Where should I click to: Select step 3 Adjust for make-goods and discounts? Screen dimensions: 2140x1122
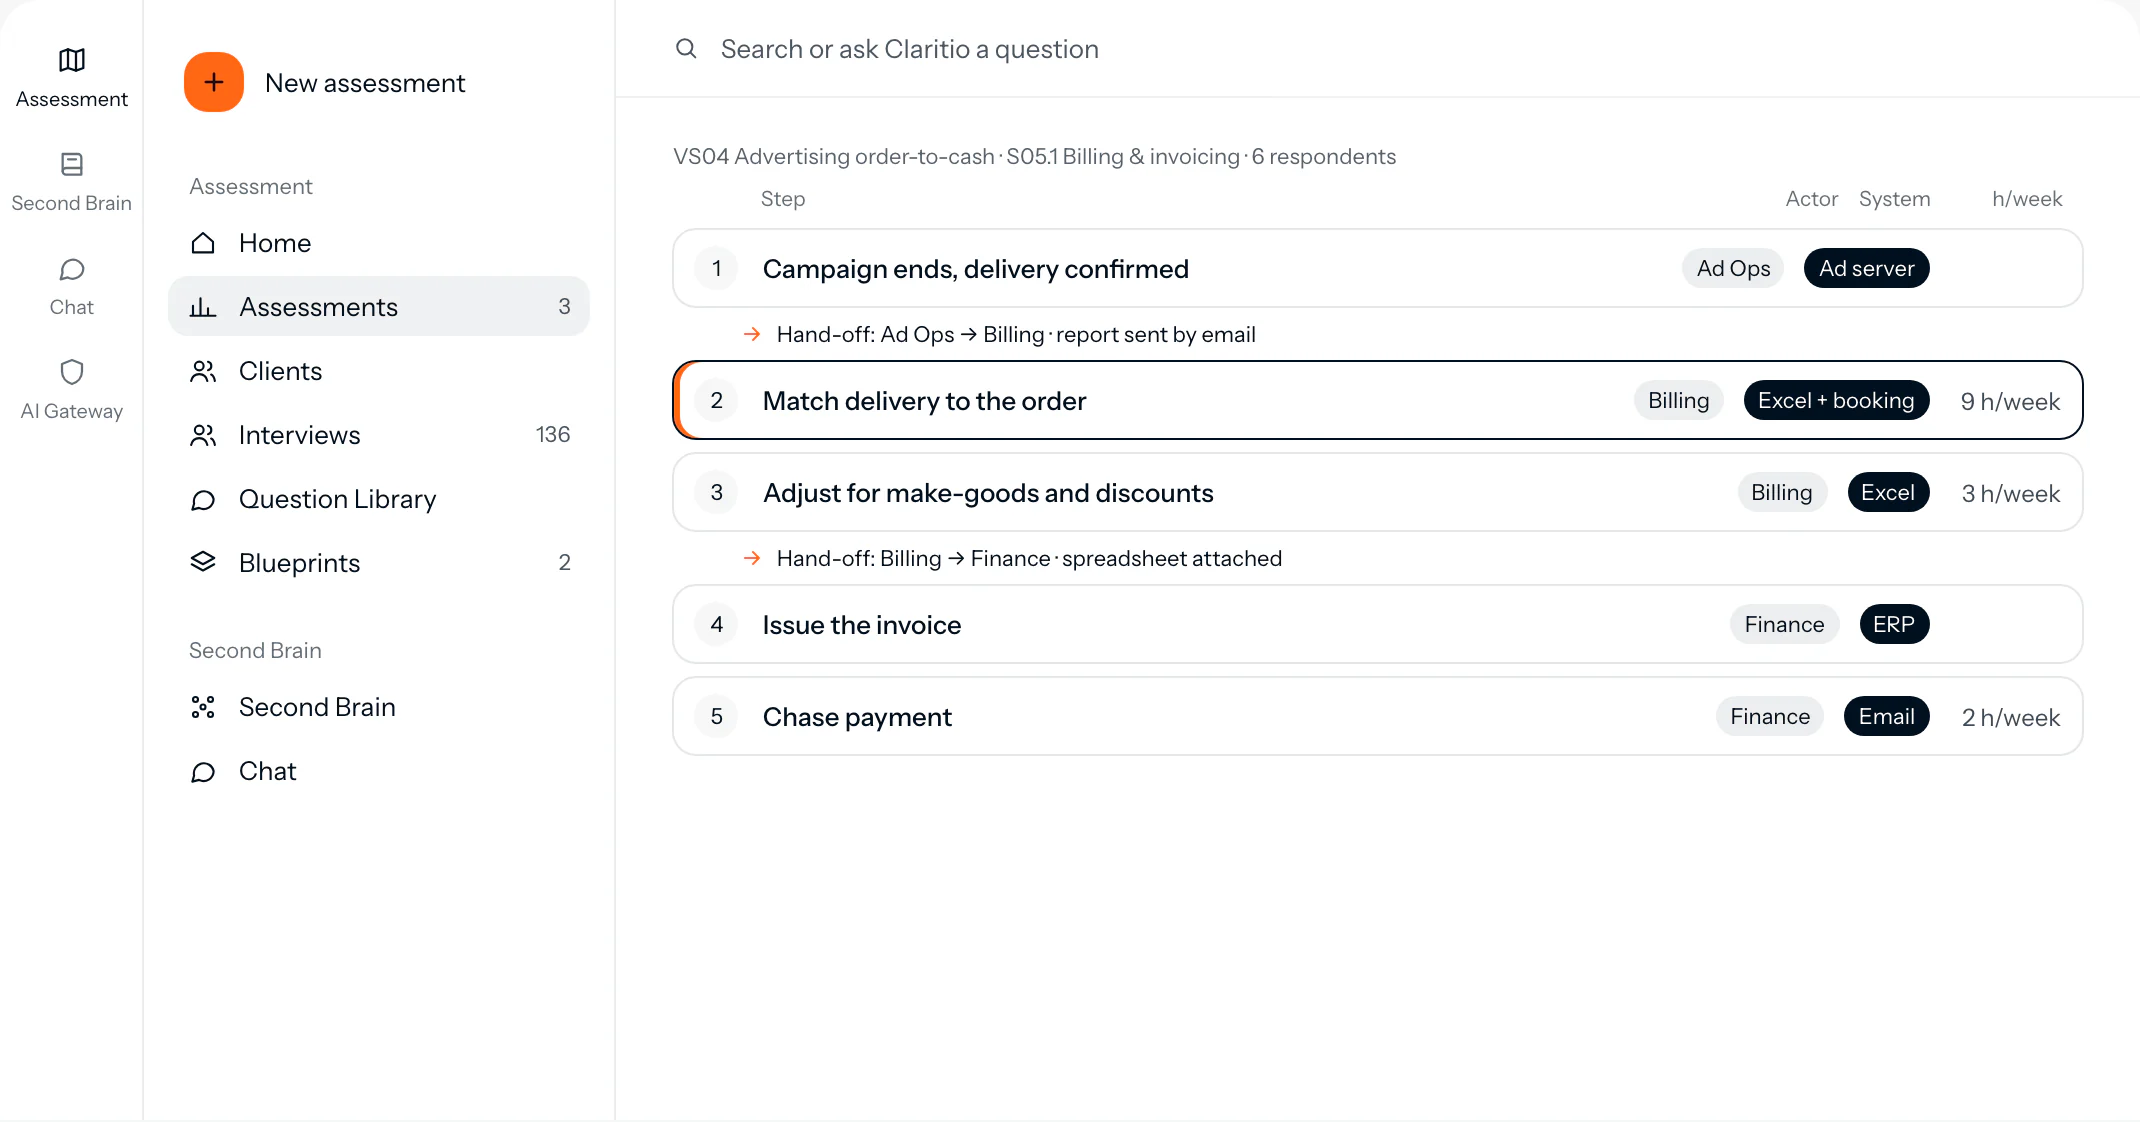click(1378, 492)
